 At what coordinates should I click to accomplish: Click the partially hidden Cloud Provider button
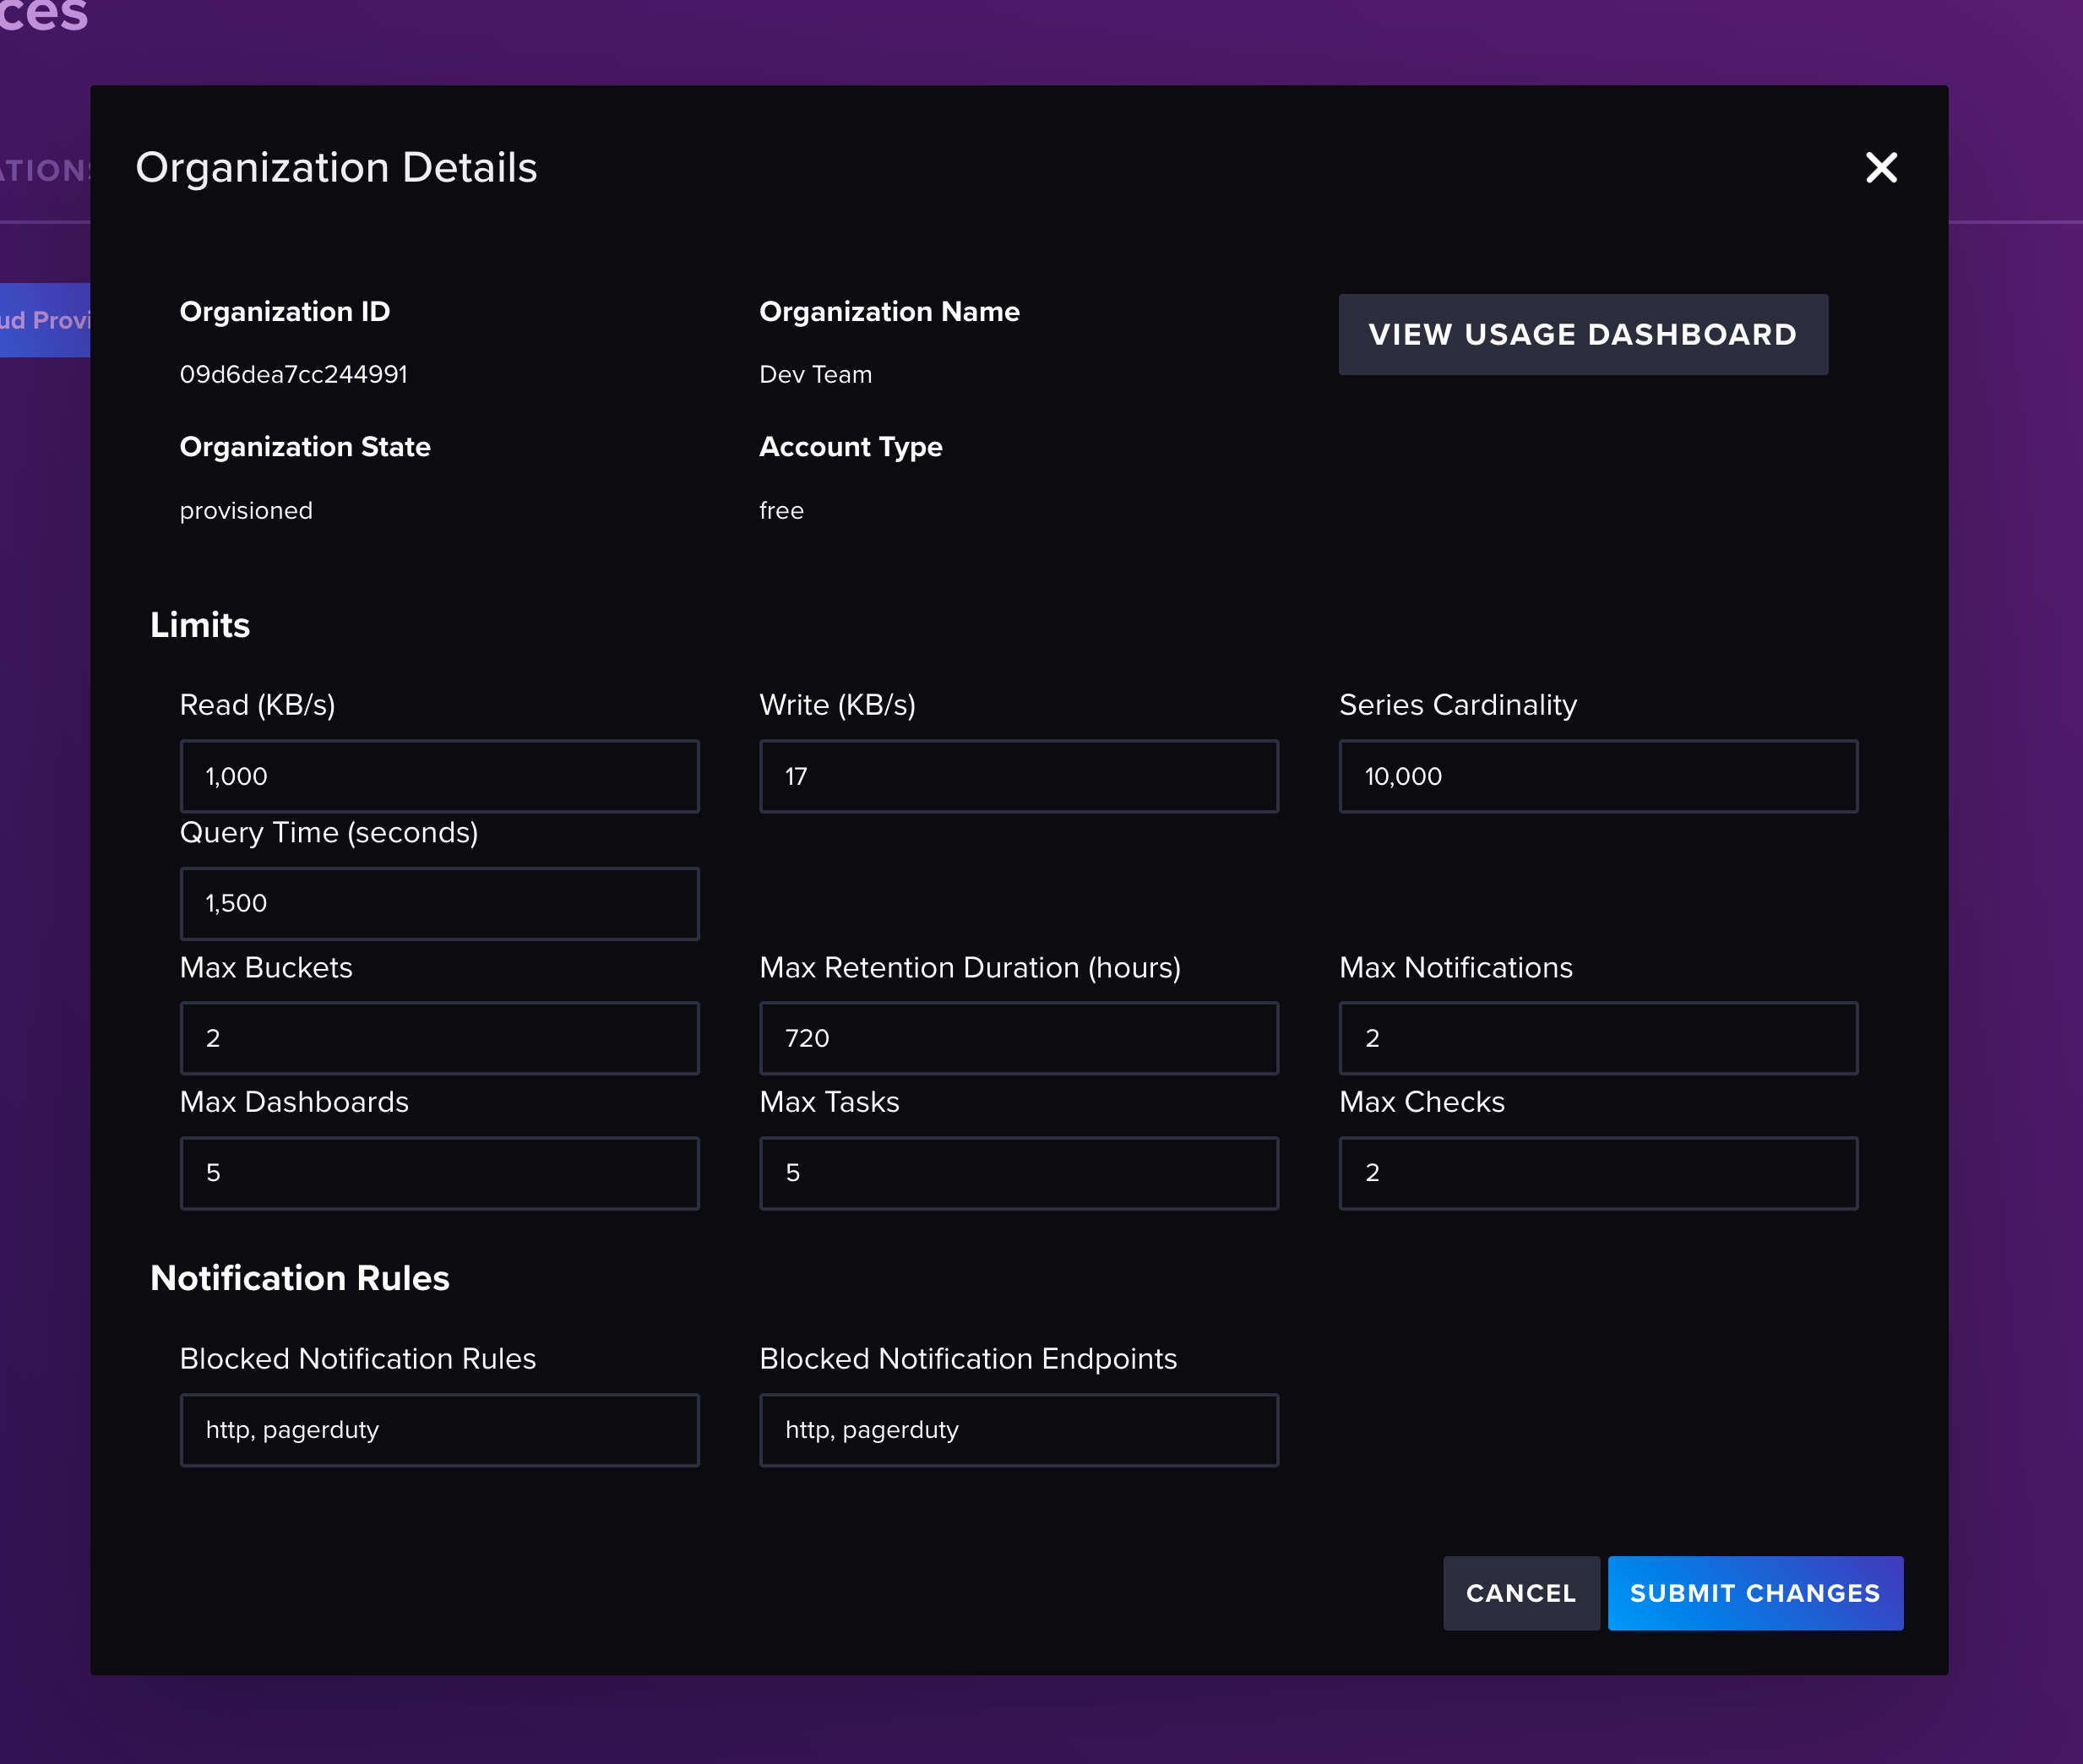pyautogui.click(x=44, y=320)
